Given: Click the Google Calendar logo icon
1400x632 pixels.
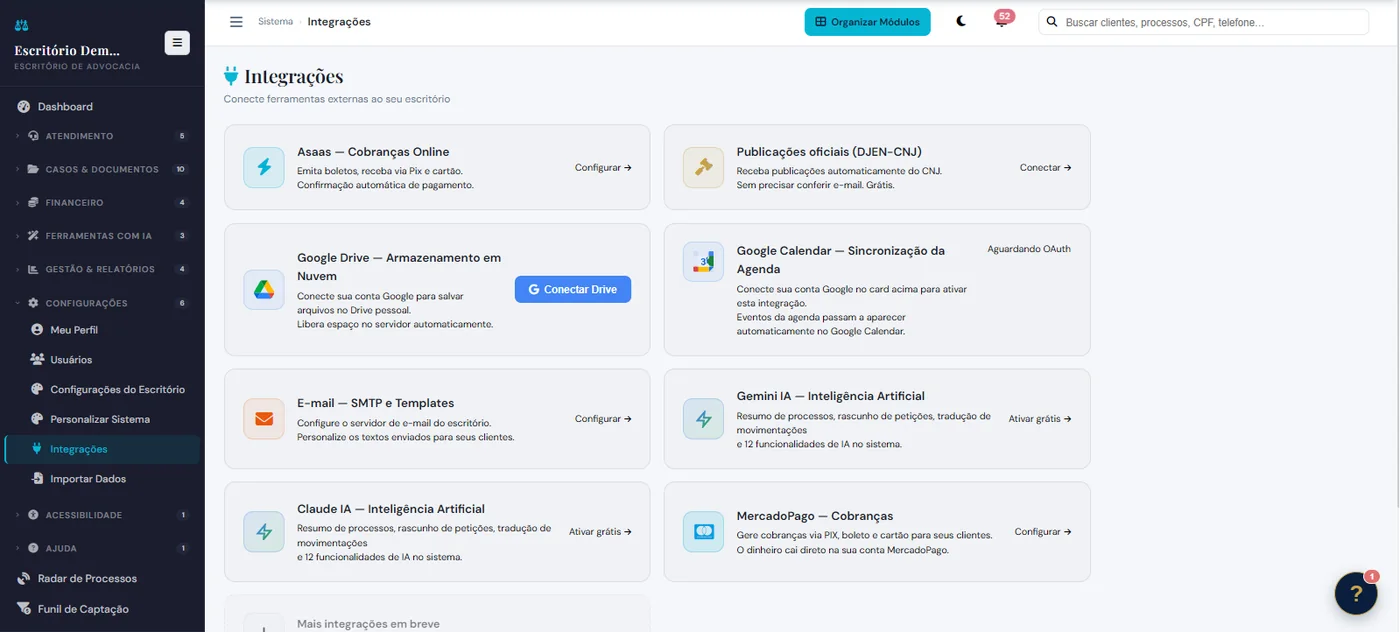Looking at the screenshot, I should 704,262.
